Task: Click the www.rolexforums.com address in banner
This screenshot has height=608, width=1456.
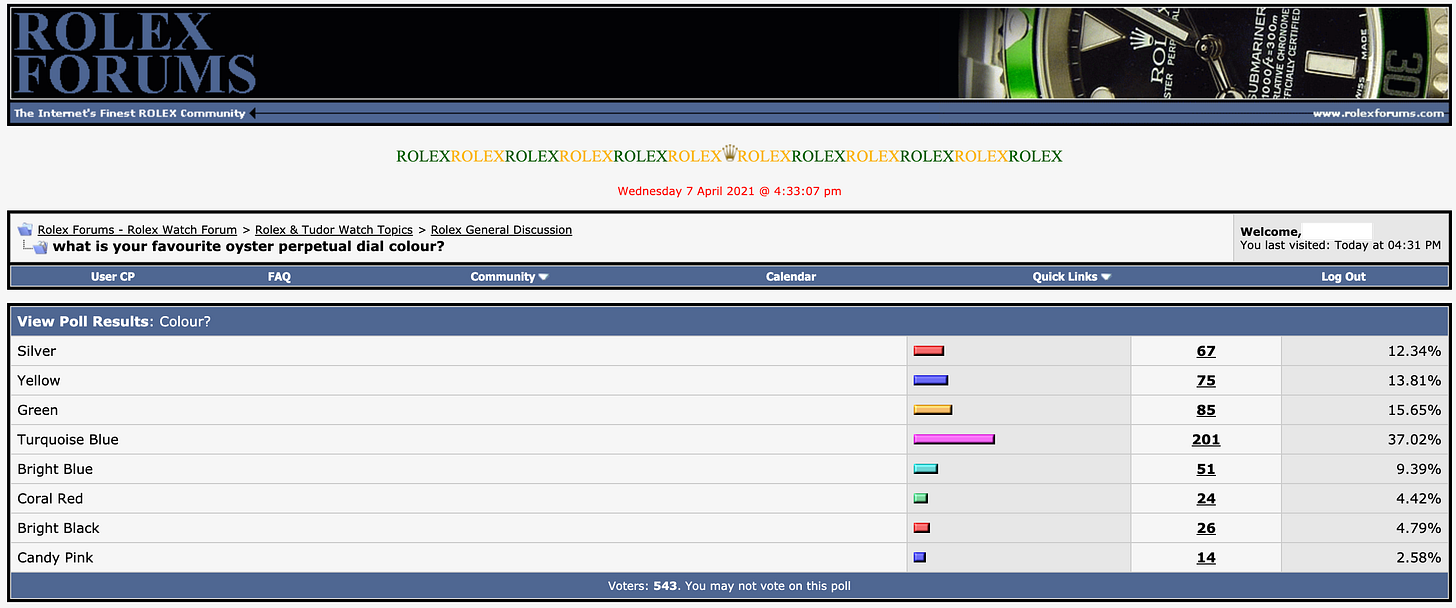Action: click(1378, 114)
